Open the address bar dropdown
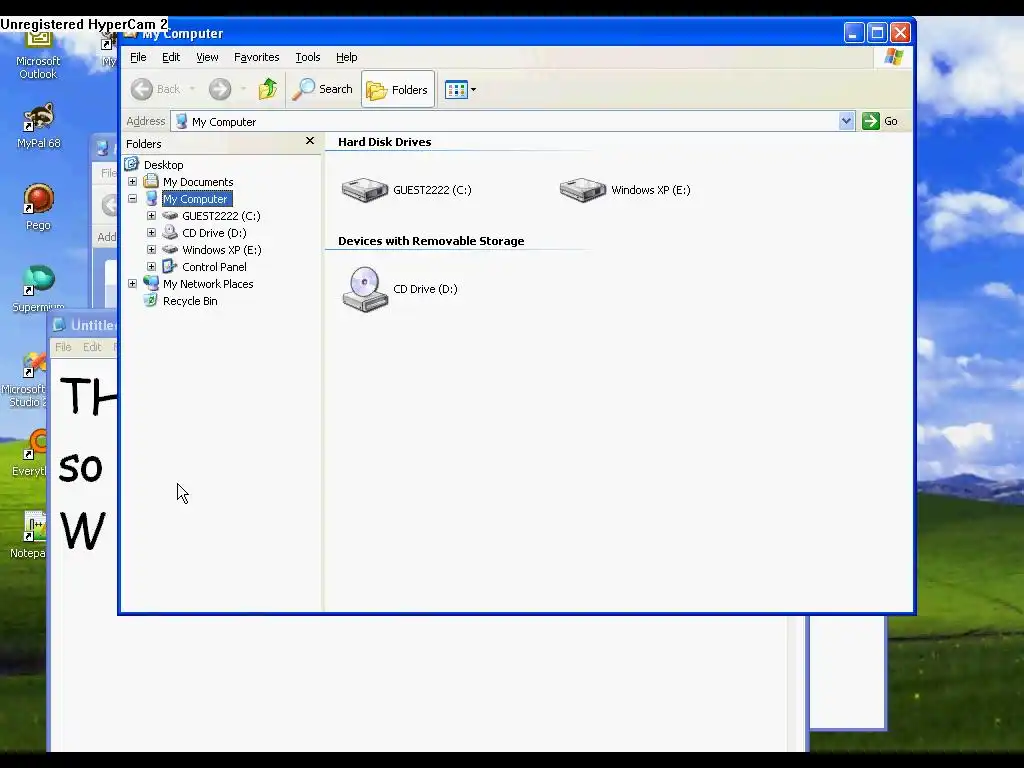 tap(846, 121)
